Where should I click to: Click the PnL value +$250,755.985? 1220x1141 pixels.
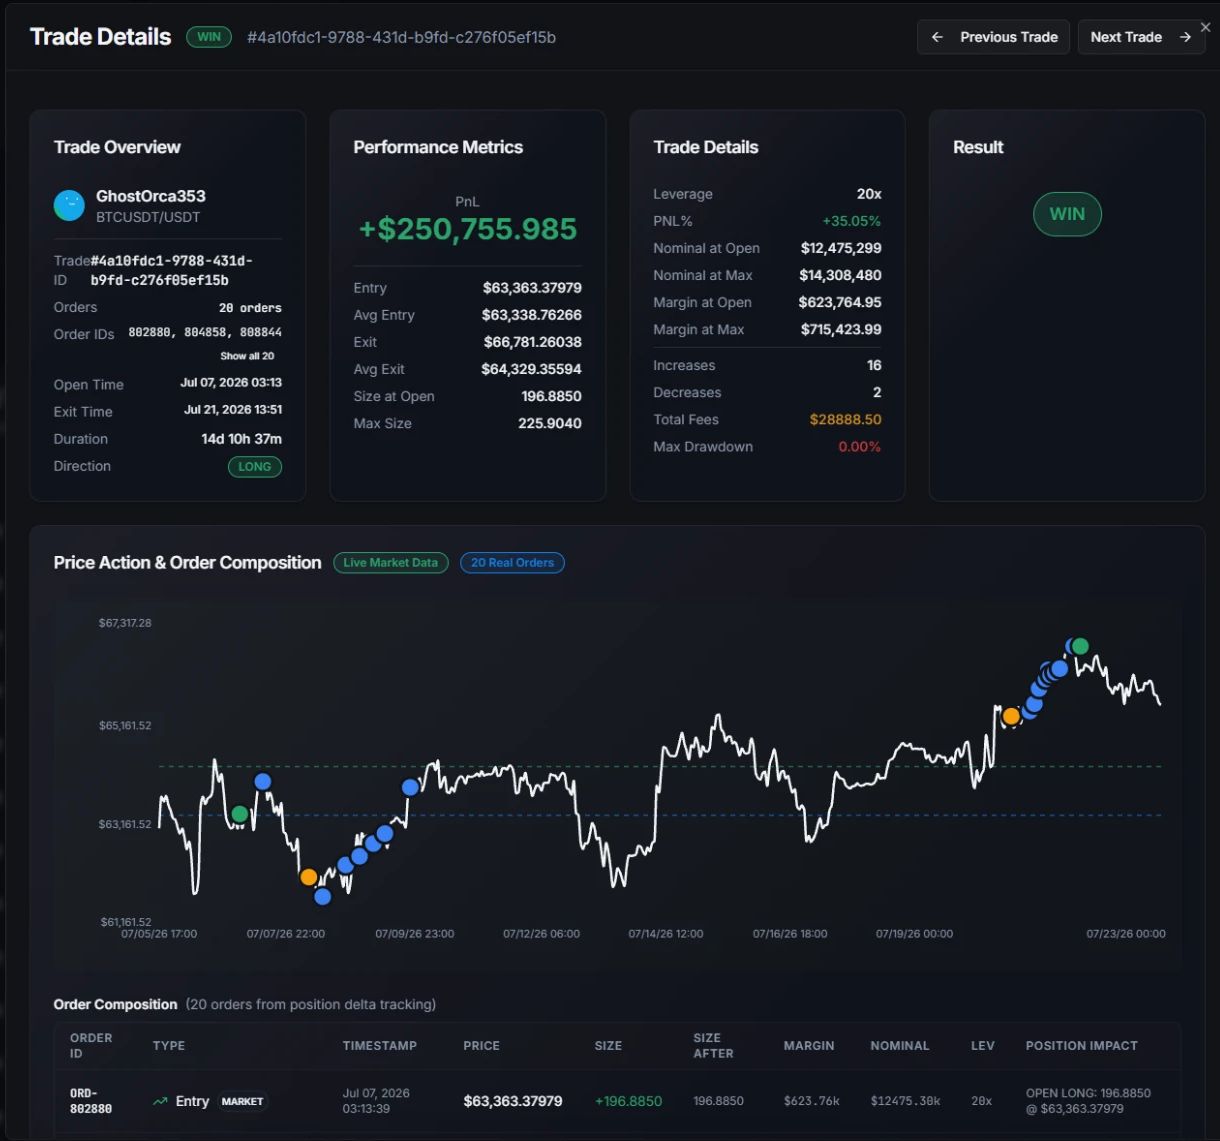468,229
